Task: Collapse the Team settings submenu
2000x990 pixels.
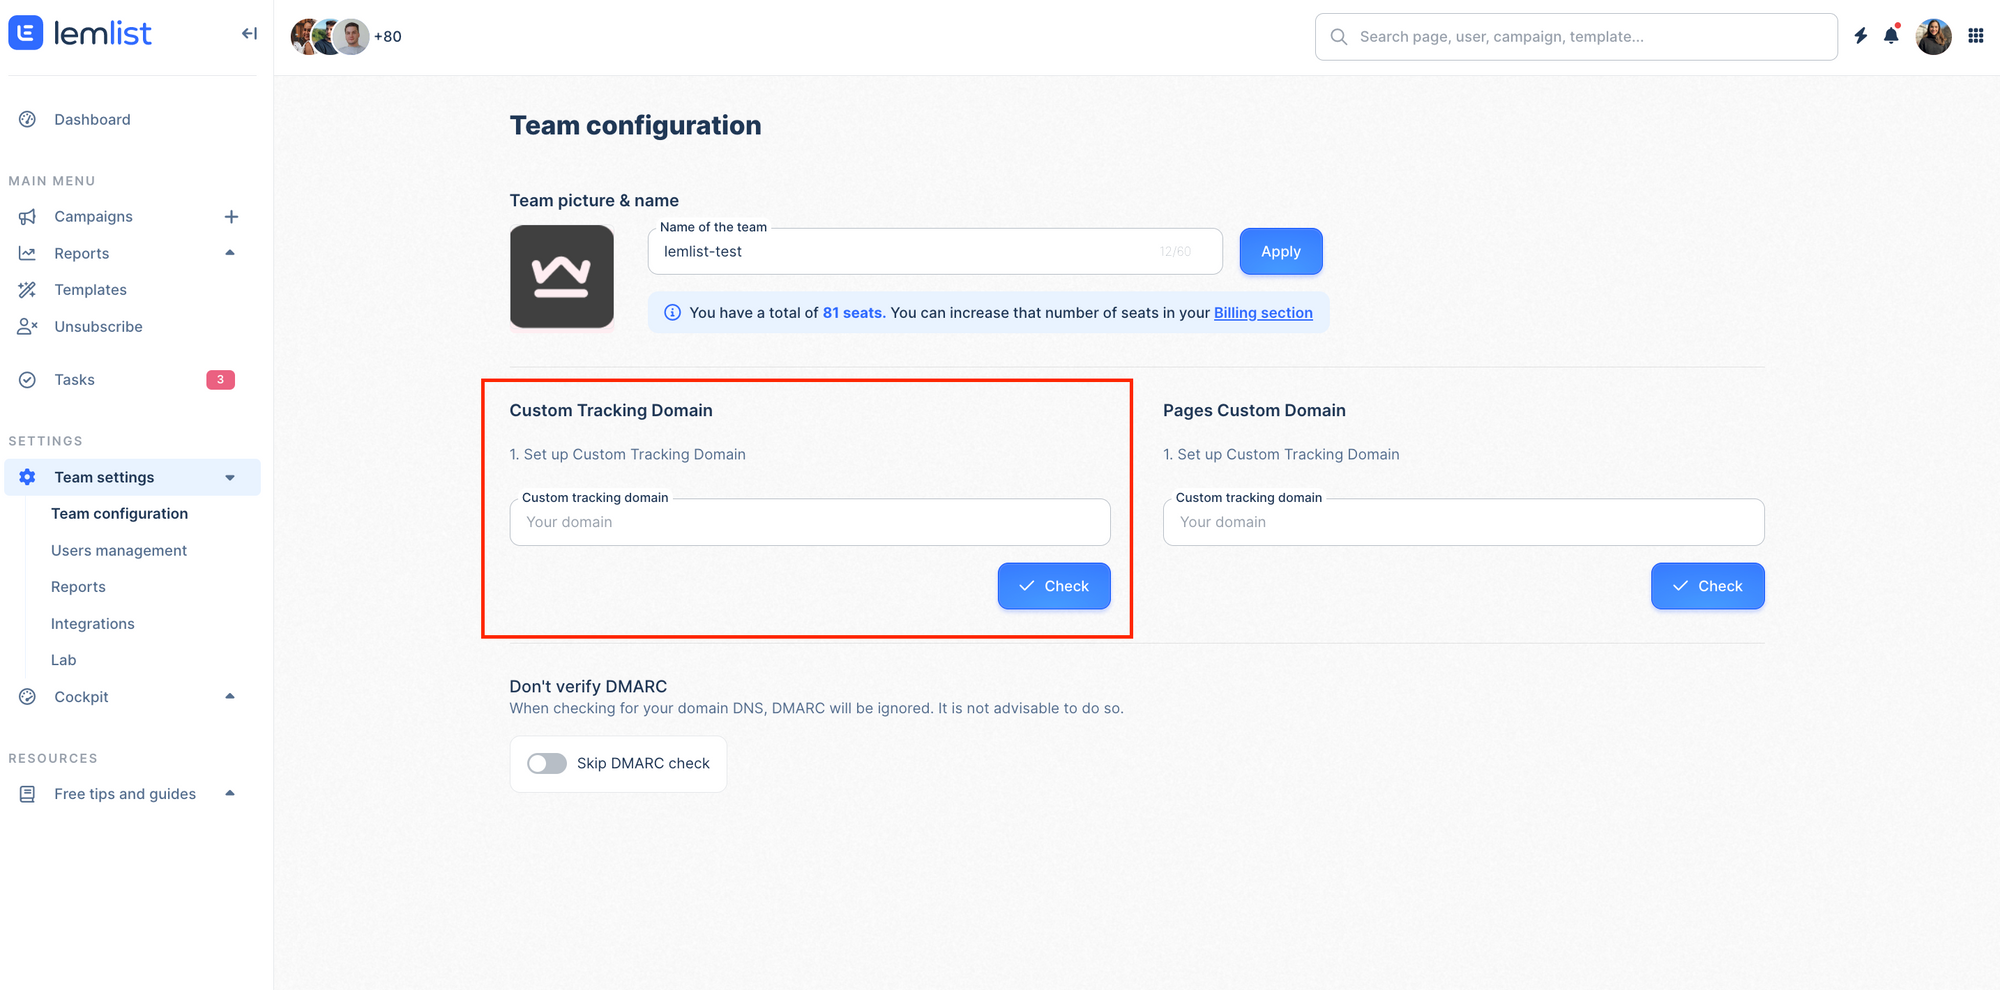Action: pyautogui.click(x=230, y=477)
